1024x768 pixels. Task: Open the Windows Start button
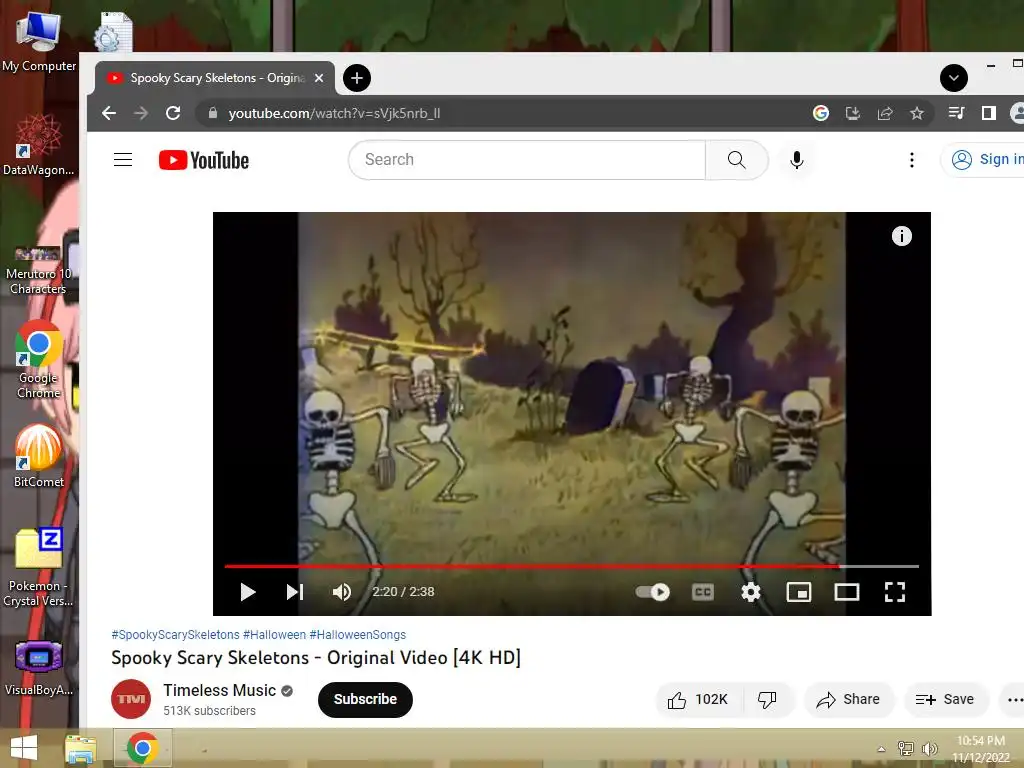[24, 748]
